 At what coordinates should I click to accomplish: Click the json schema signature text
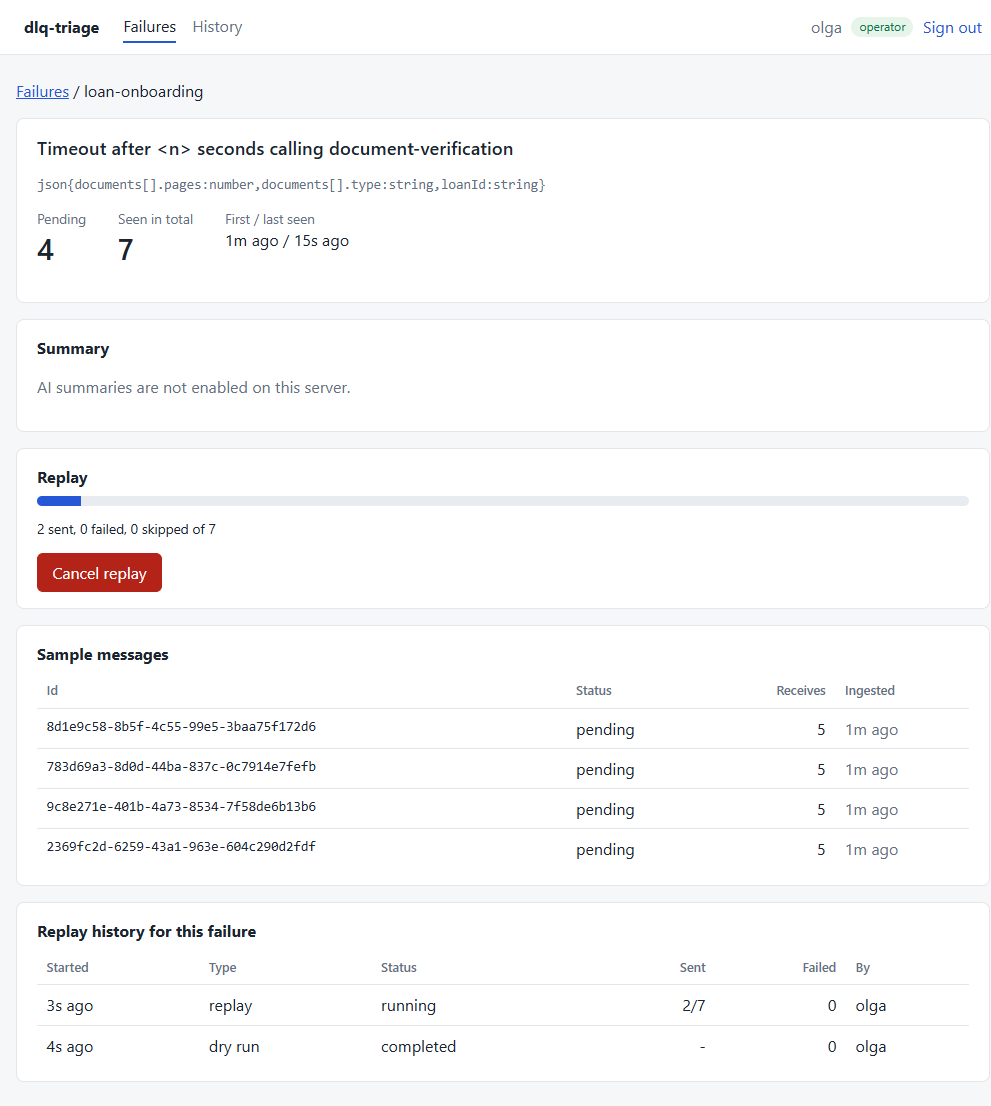291,185
